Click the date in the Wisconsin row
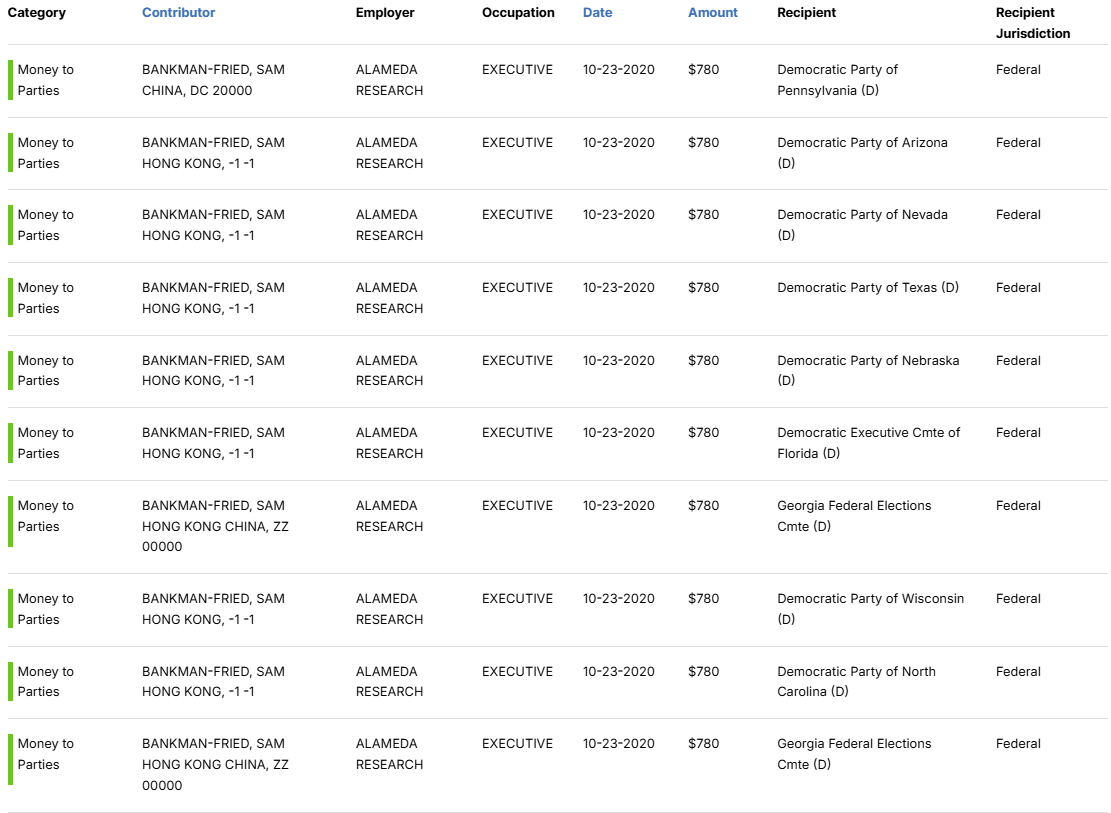Screen dimensions: 1111x813 tap(618, 599)
